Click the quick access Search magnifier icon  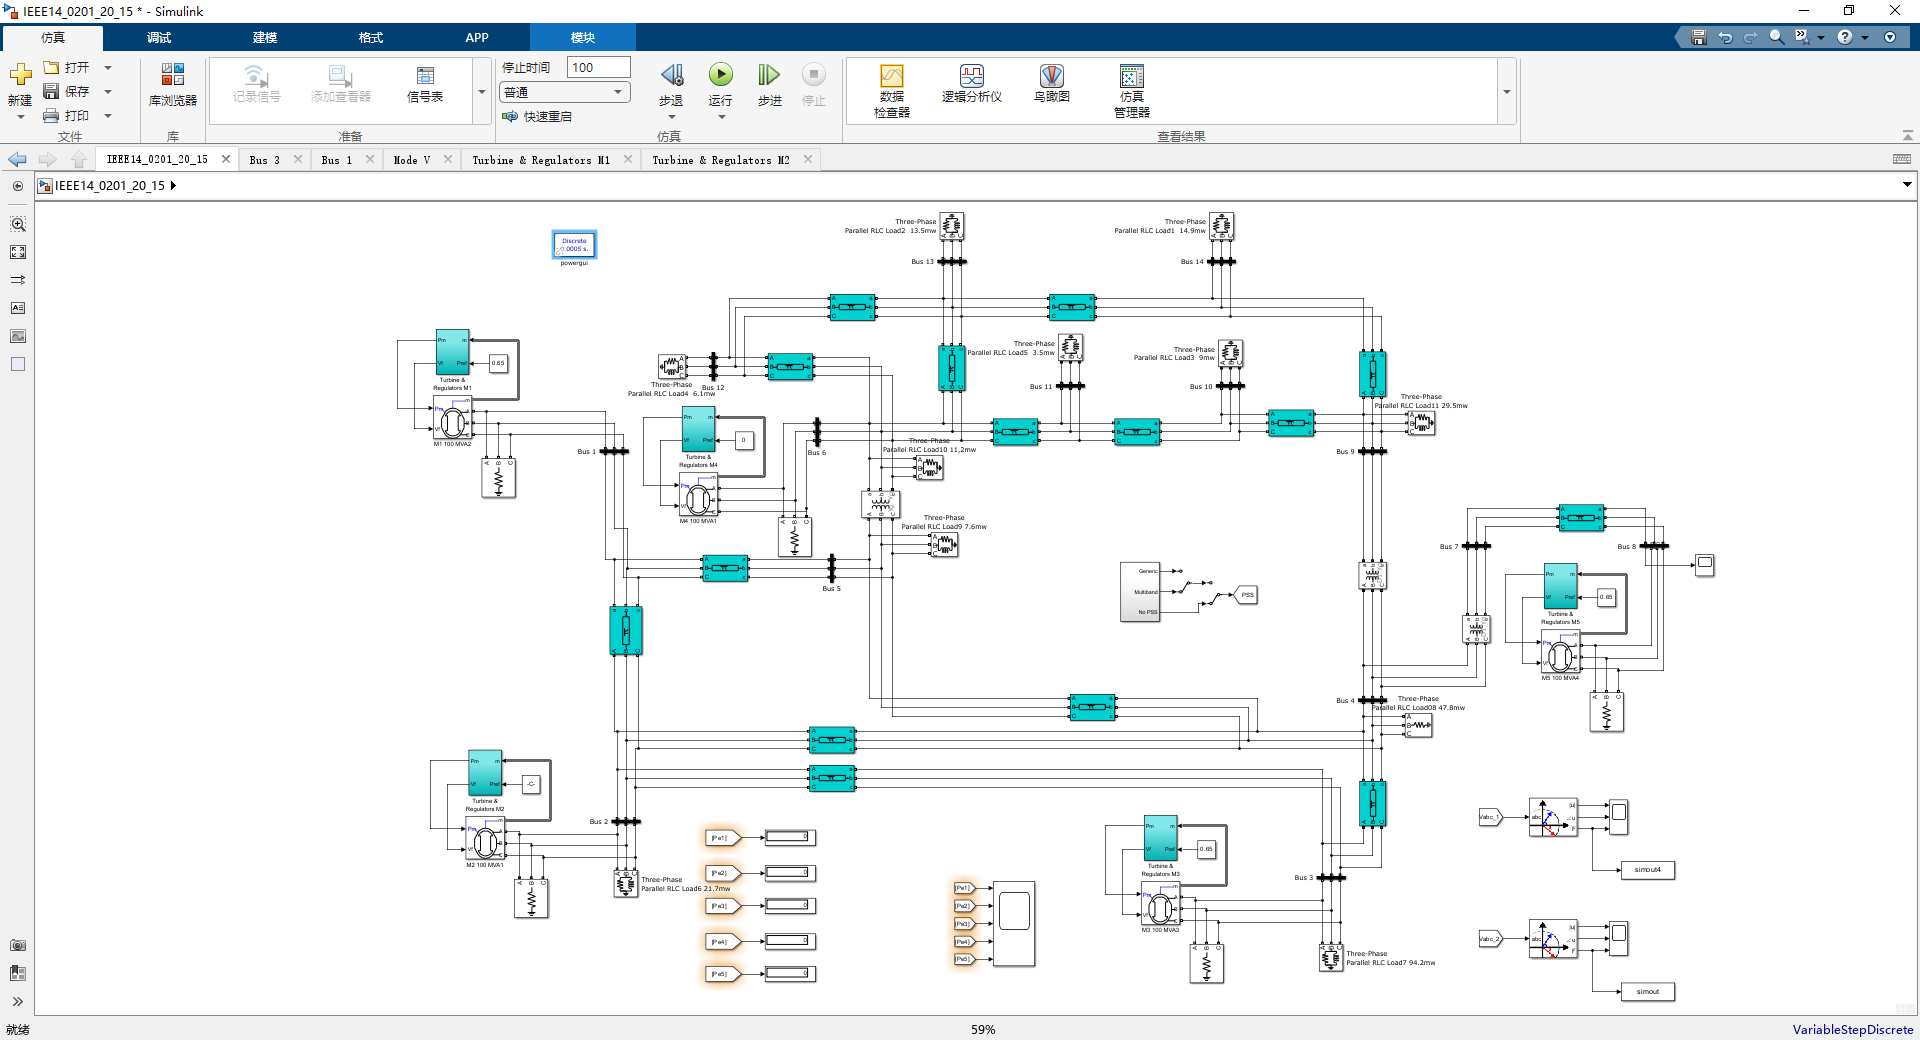(x=1776, y=37)
